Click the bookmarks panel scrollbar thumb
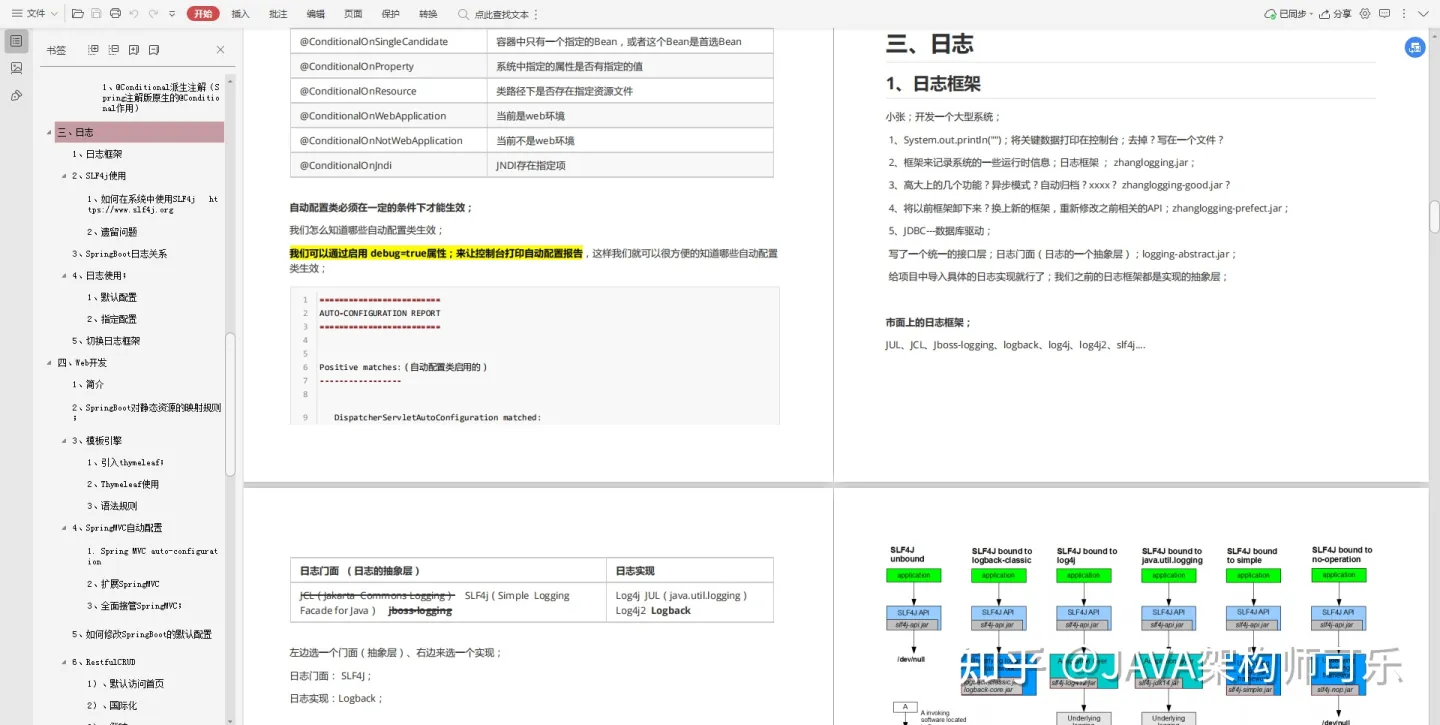The width and height of the screenshot is (1440, 725). (231, 405)
